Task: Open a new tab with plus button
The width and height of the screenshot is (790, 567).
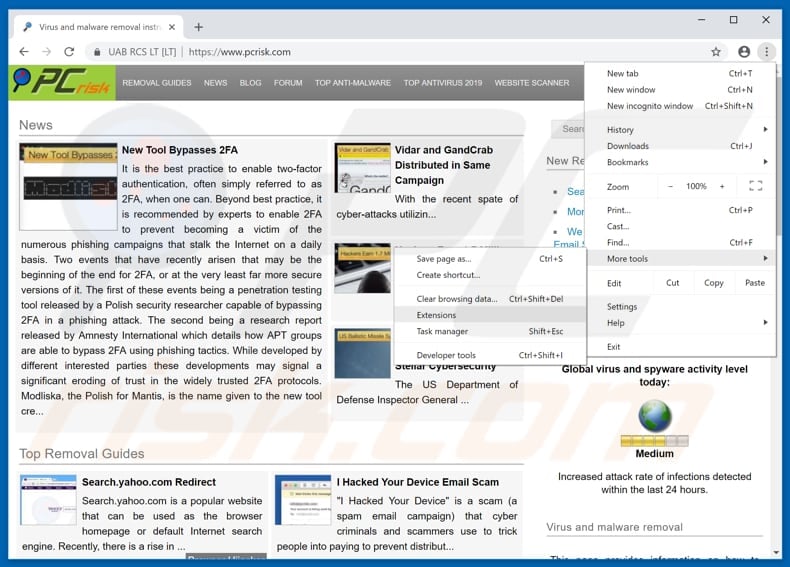Action: coord(198,27)
